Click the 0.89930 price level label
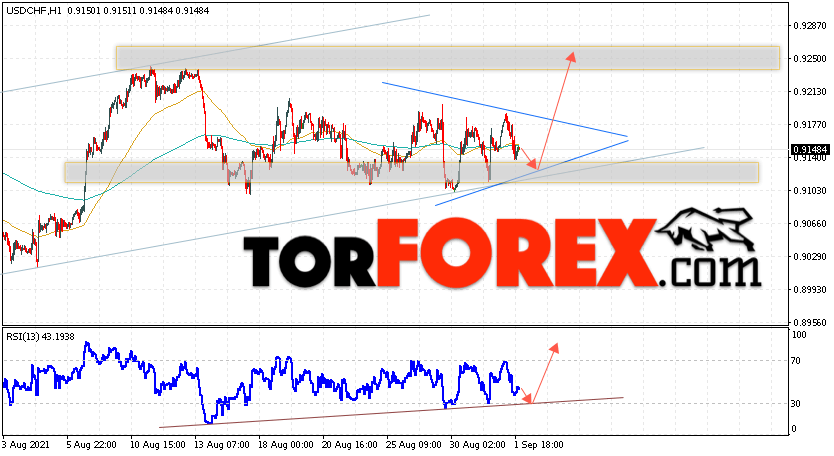 tap(810, 289)
